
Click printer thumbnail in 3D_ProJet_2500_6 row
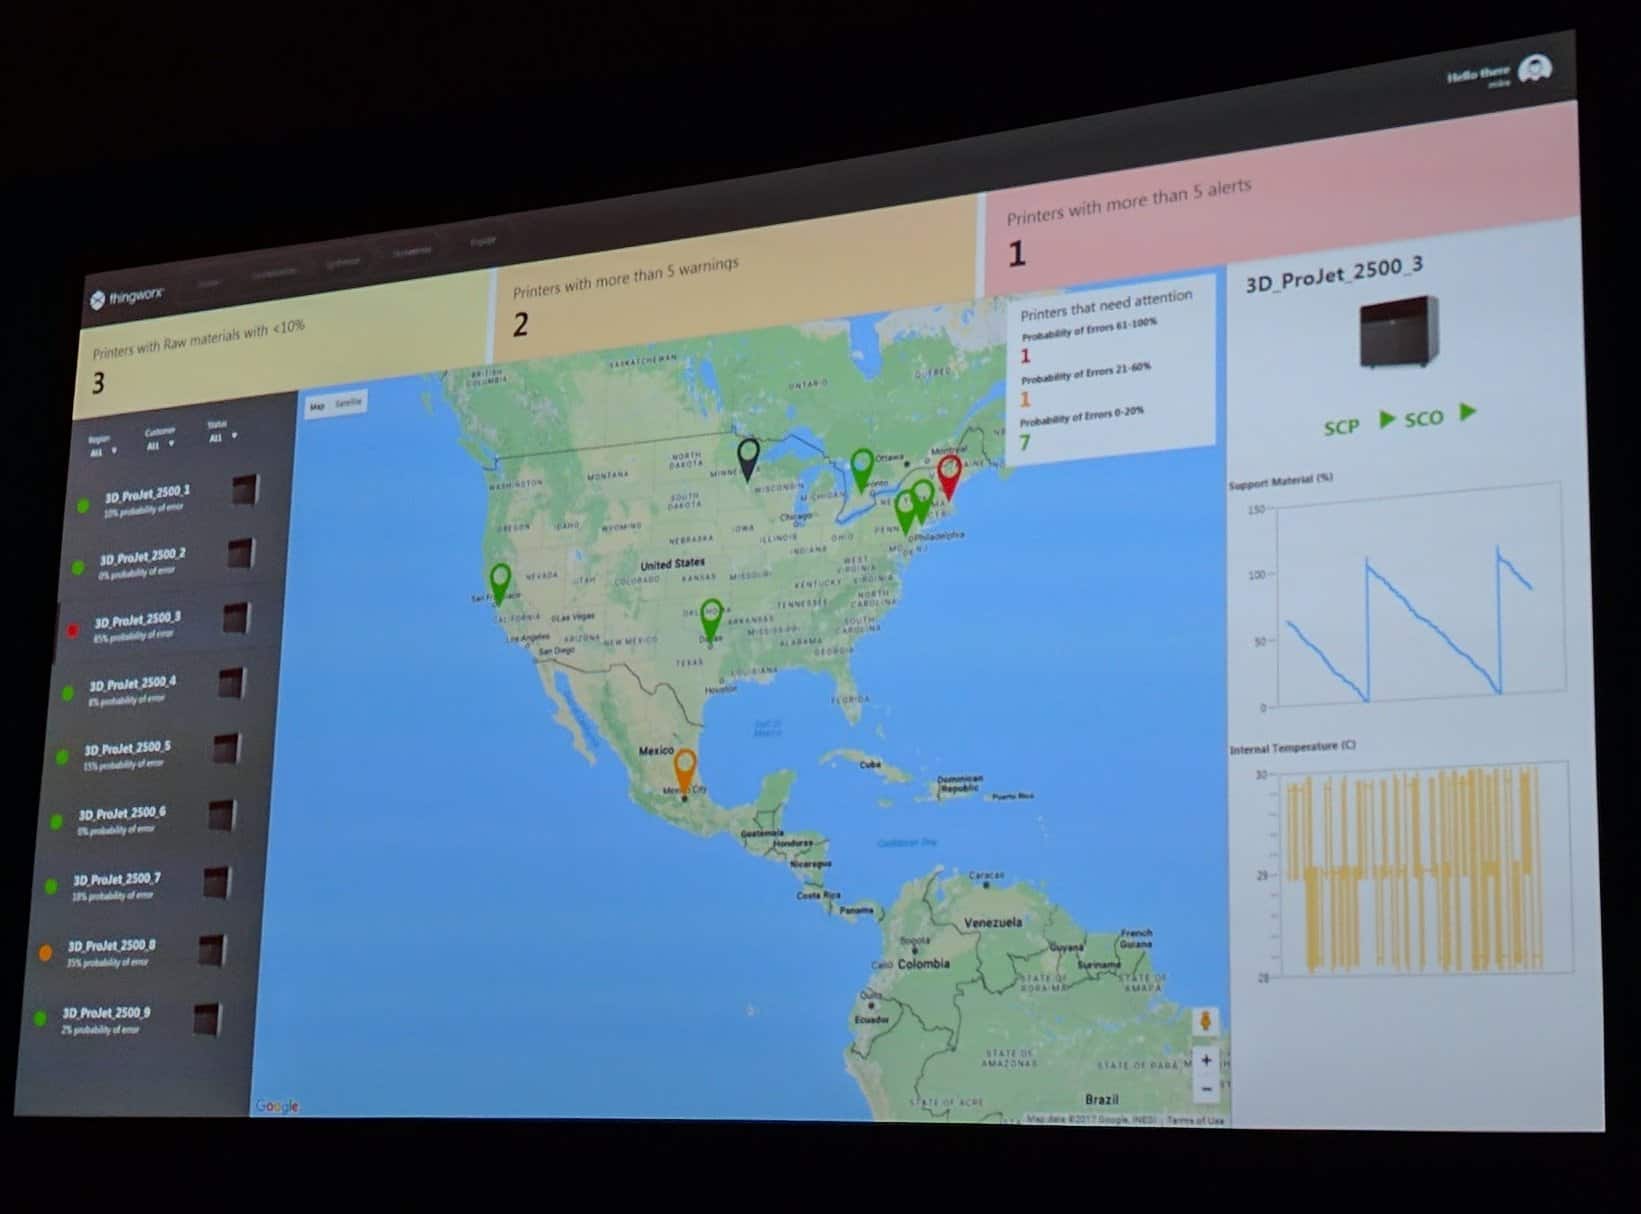(x=221, y=815)
